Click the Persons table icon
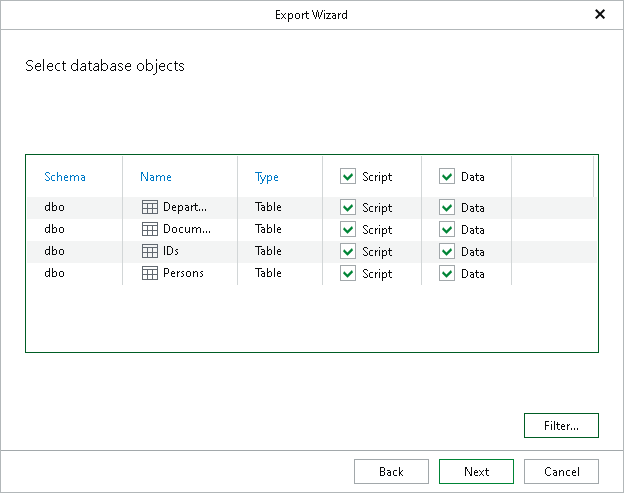This screenshot has height=493, width=624. (x=150, y=274)
